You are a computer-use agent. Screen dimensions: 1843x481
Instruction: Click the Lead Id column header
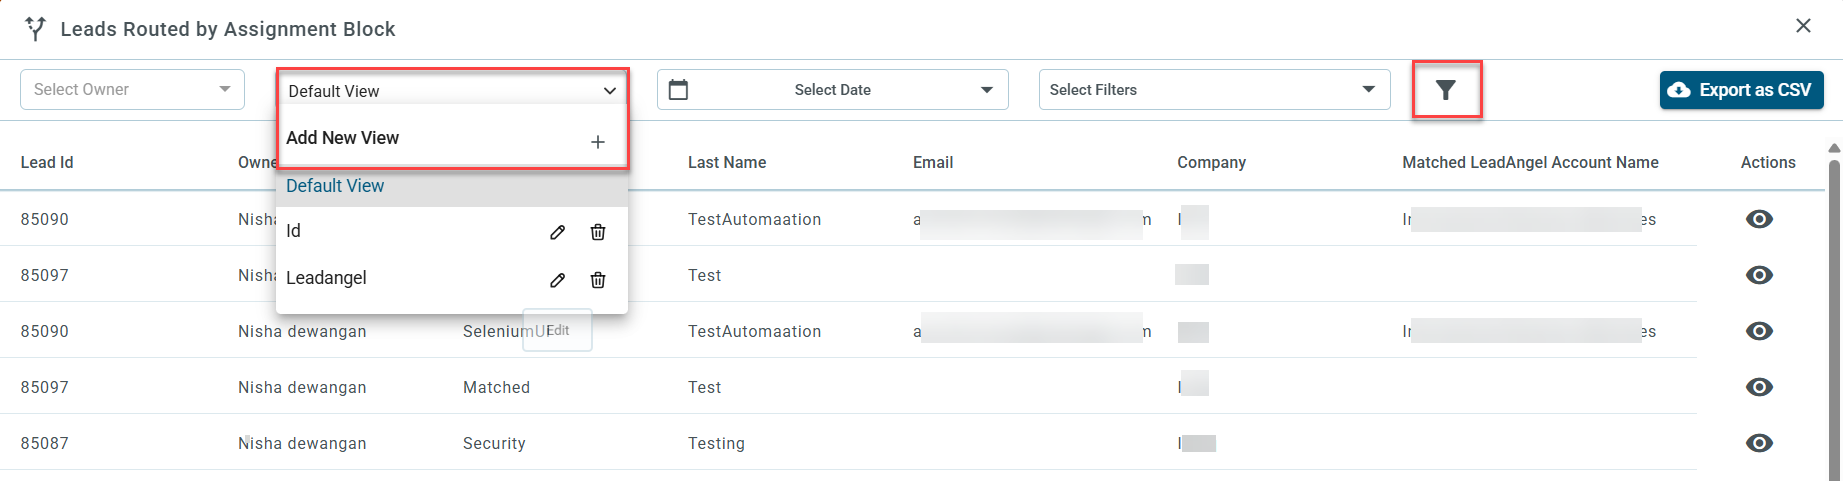47,162
